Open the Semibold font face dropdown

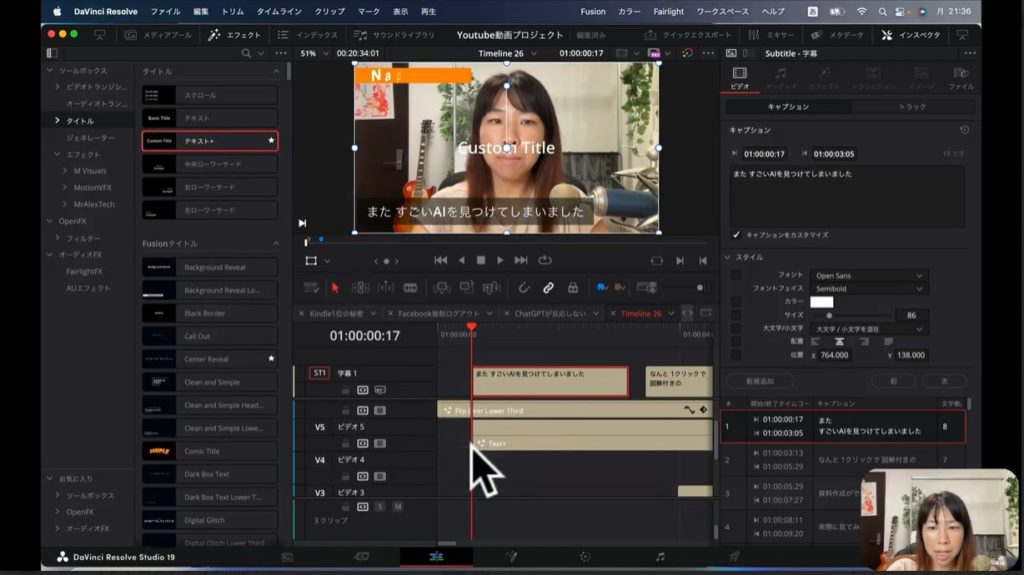868,289
